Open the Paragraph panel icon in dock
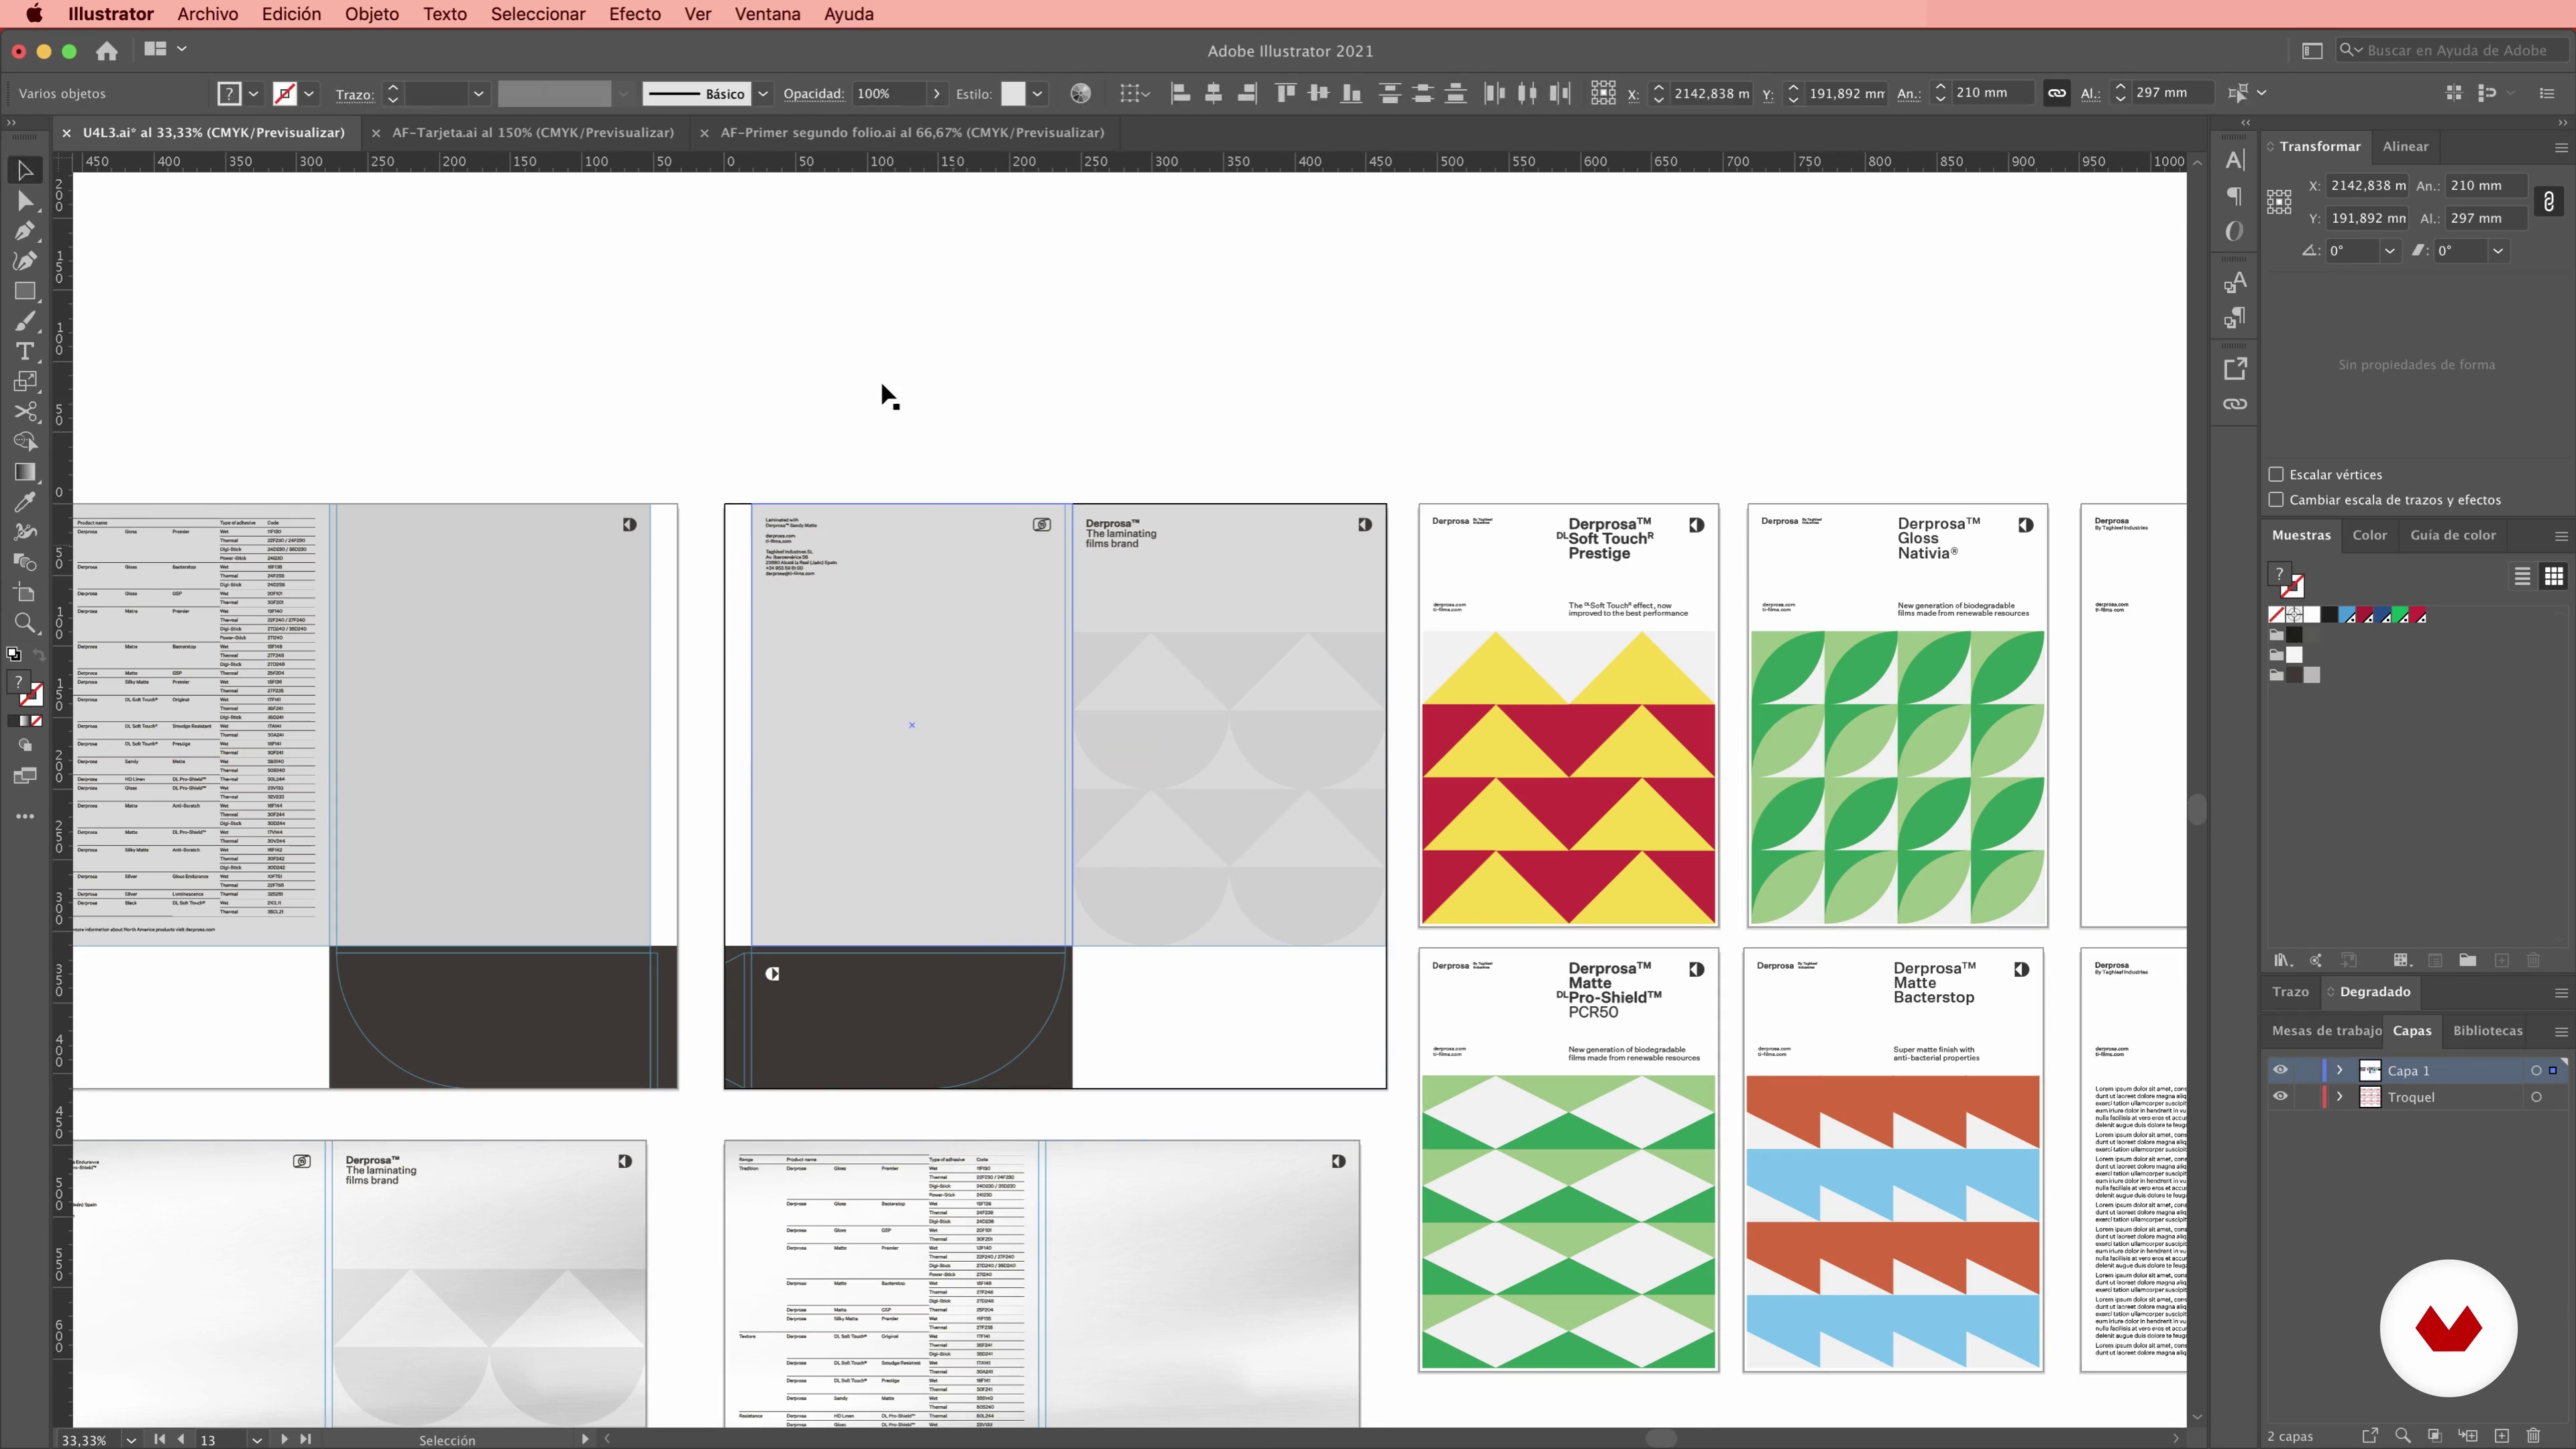 [2235, 196]
